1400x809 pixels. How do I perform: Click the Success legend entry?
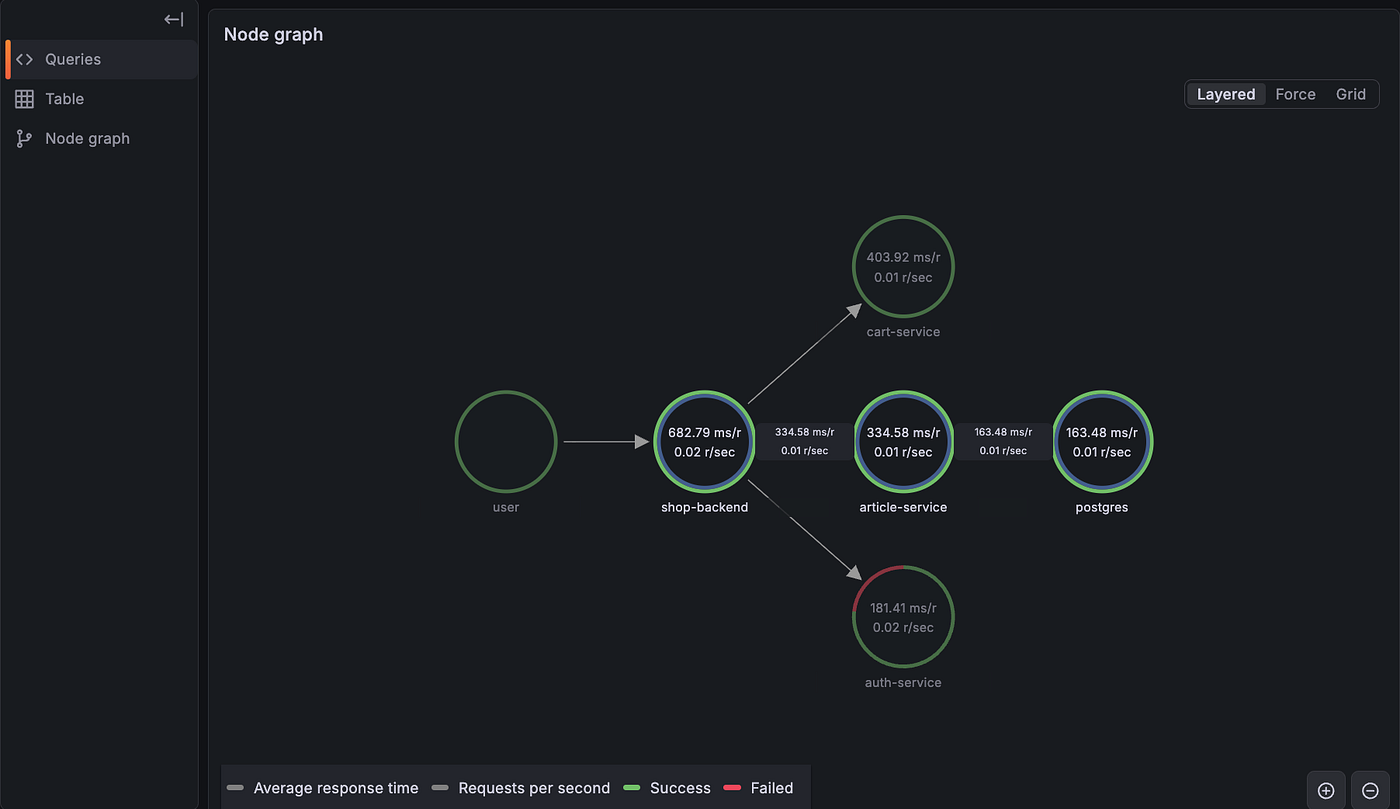[667, 788]
